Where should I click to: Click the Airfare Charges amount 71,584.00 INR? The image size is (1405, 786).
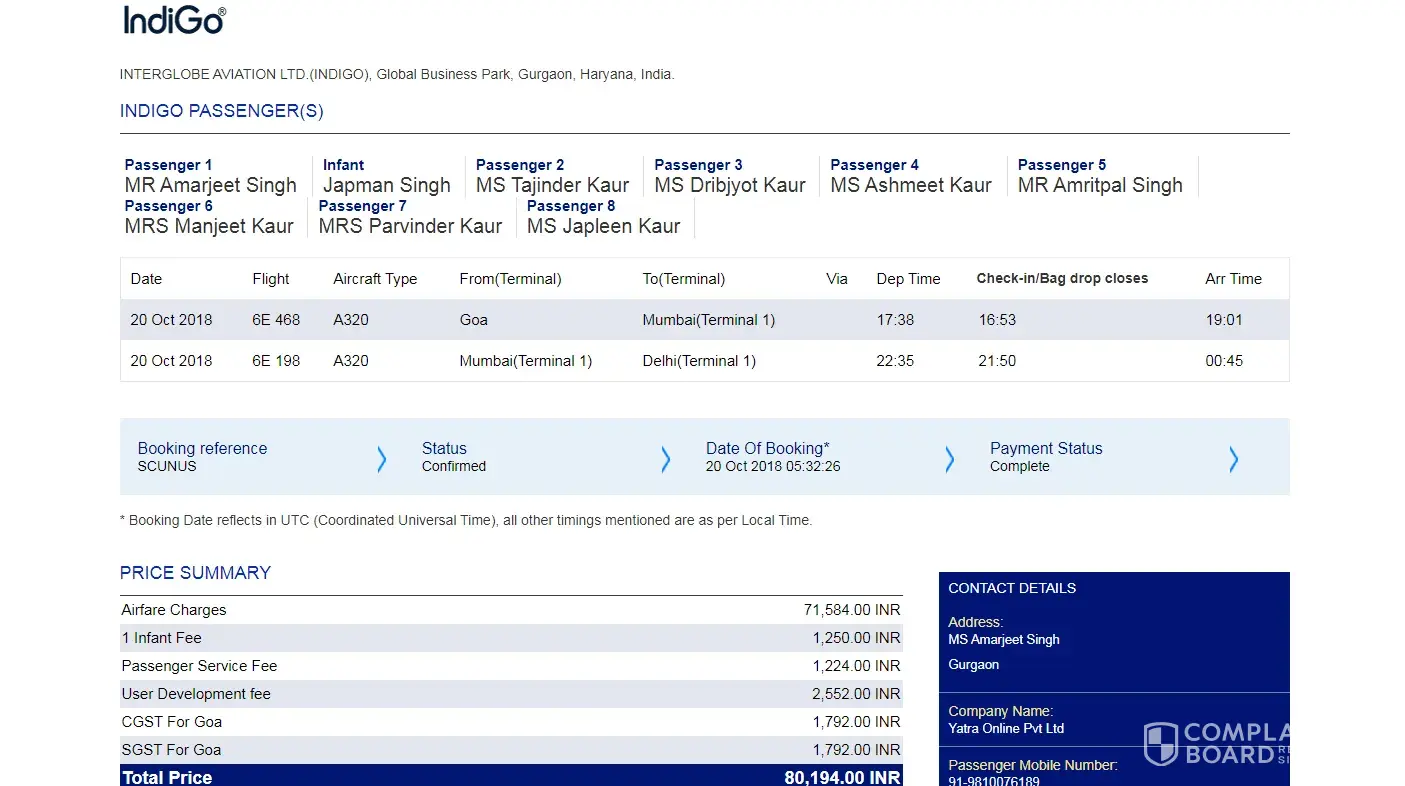pos(852,610)
